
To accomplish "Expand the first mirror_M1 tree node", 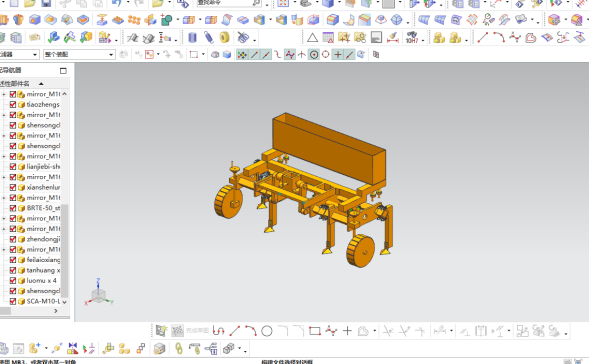I will (4, 94).
